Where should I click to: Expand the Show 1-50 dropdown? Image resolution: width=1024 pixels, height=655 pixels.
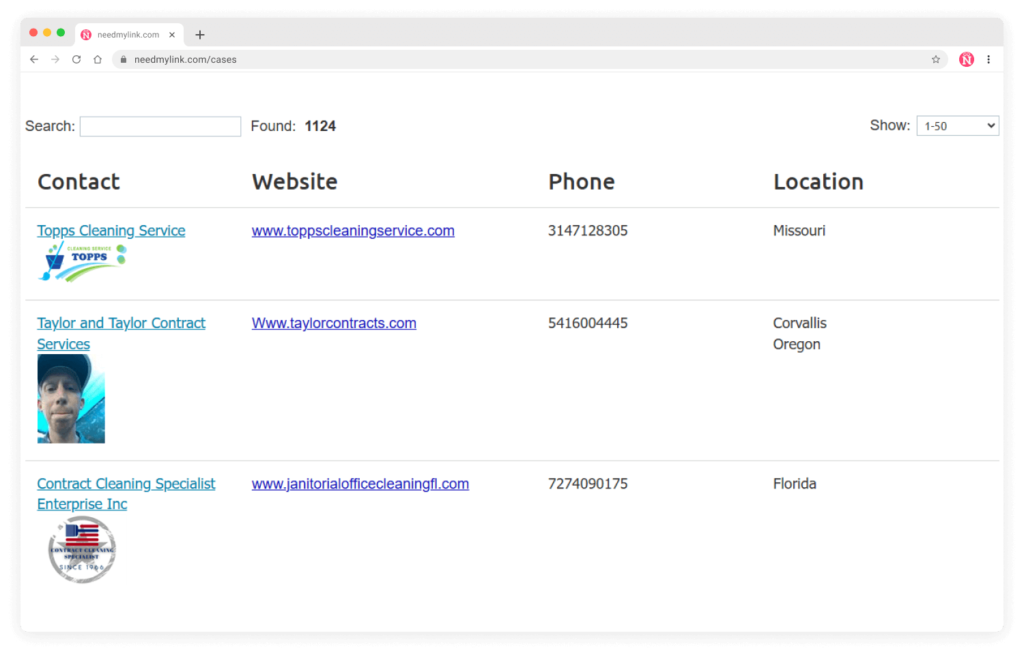click(957, 126)
